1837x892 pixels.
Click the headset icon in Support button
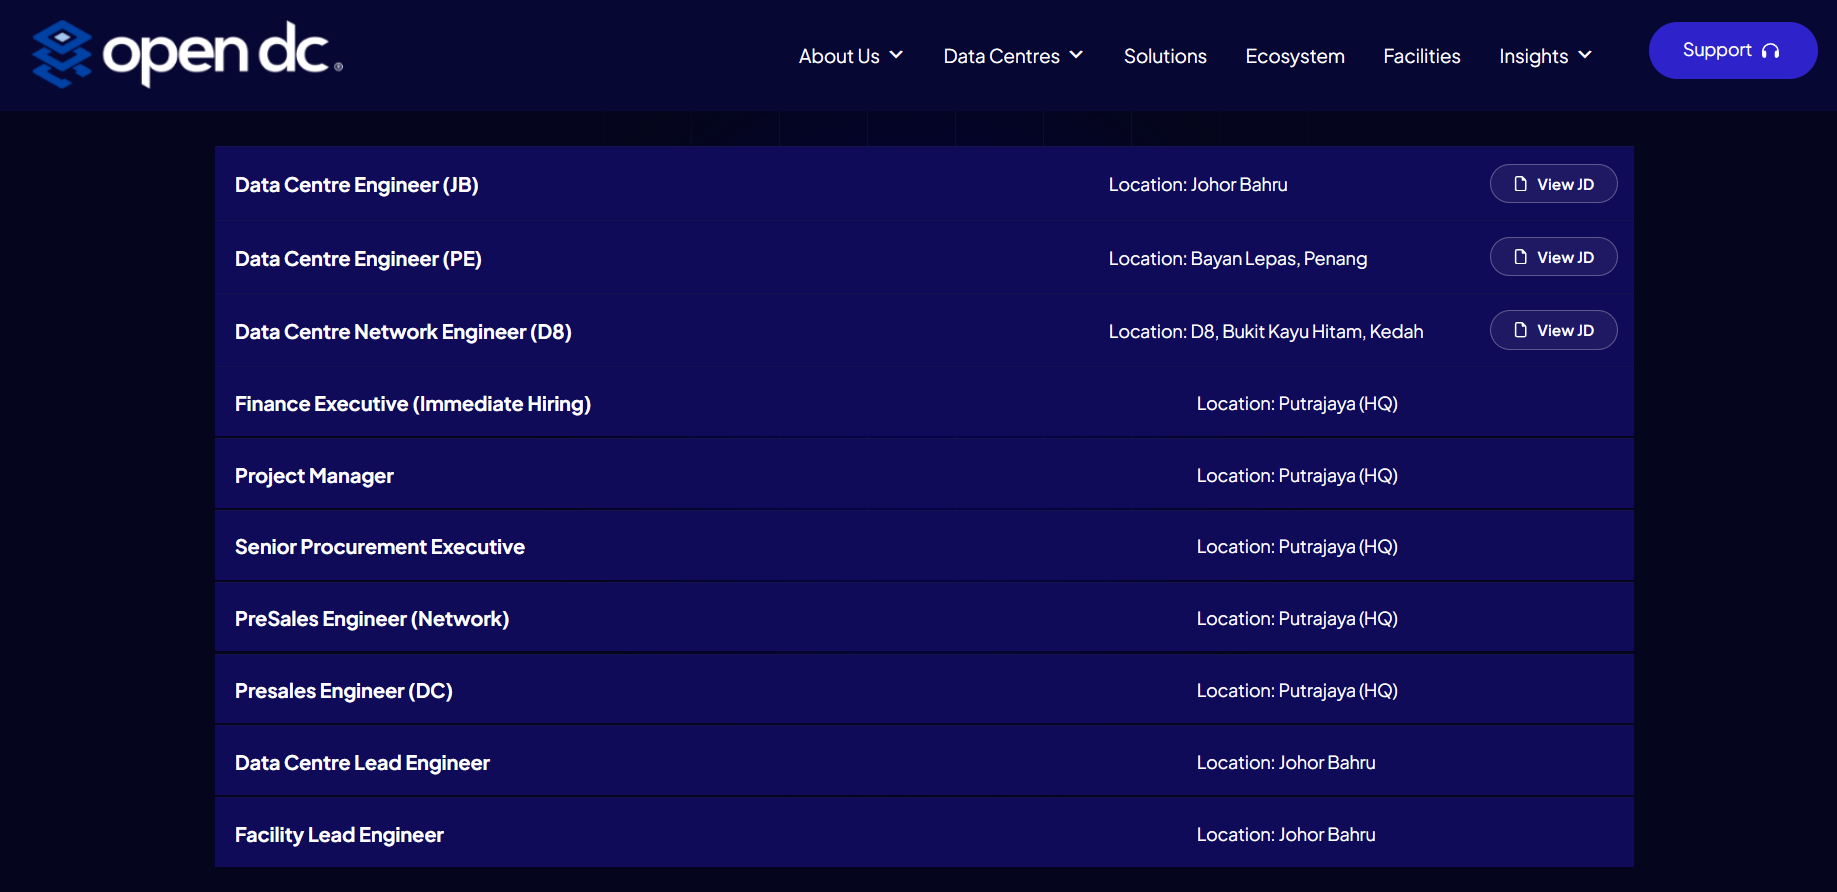point(1770,51)
